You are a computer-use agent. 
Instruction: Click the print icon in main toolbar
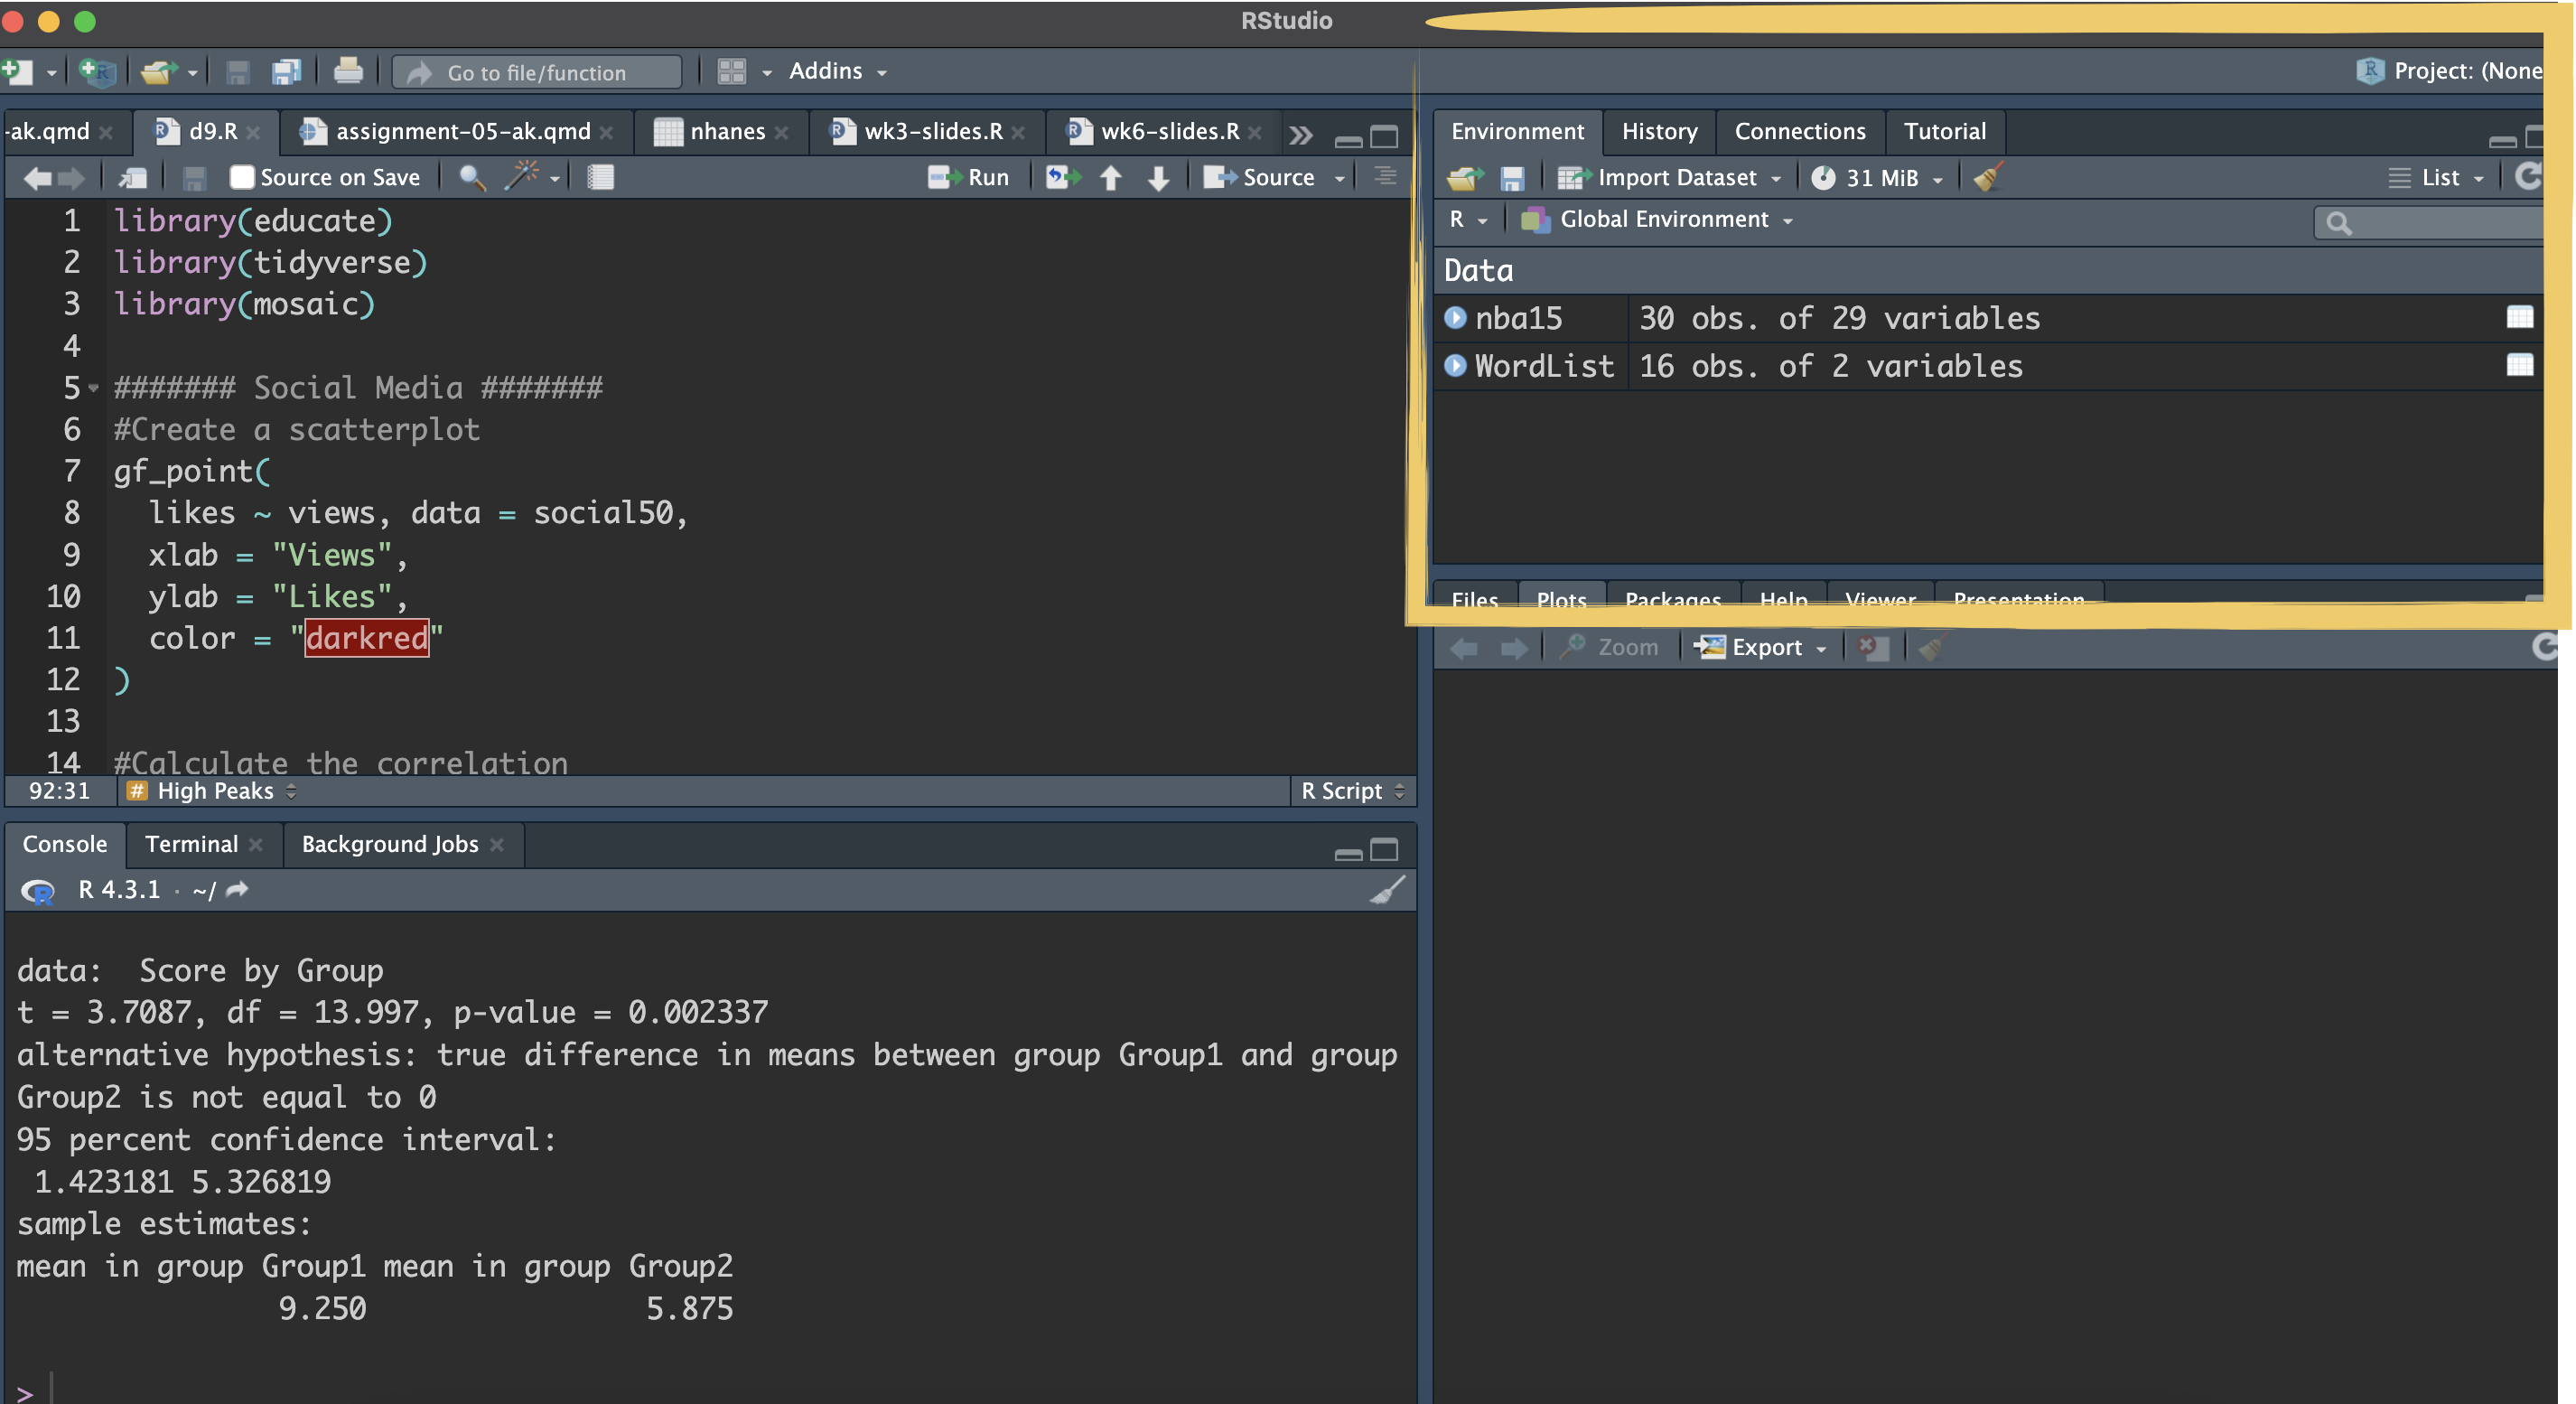pyautogui.click(x=348, y=72)
